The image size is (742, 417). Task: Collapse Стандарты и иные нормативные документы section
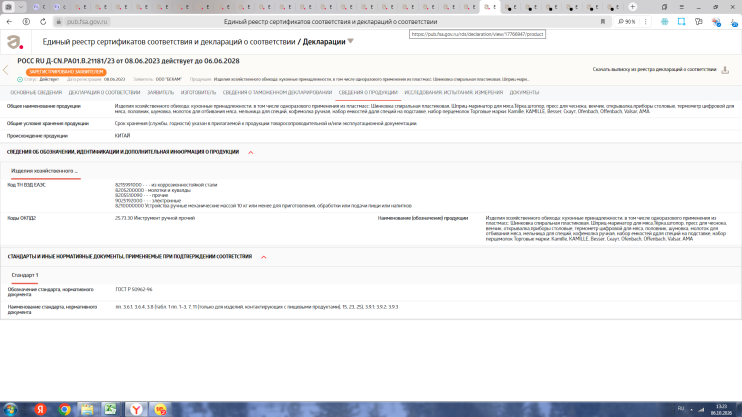264,257
